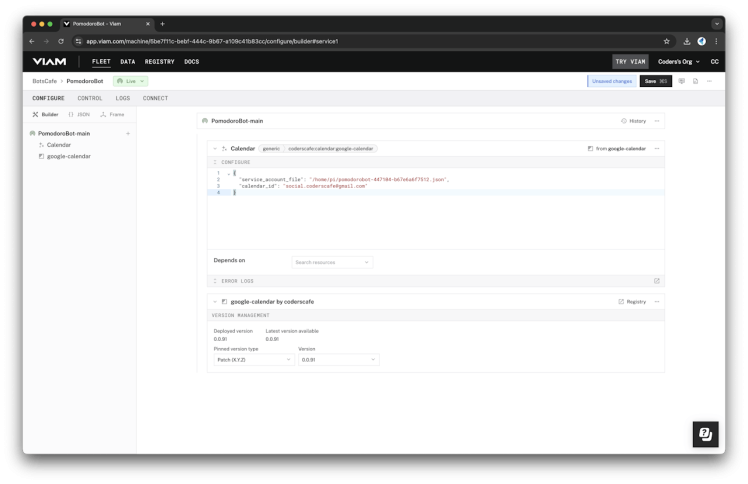
Task: Bookmark this page with the star icon
Action: [667, 41]
